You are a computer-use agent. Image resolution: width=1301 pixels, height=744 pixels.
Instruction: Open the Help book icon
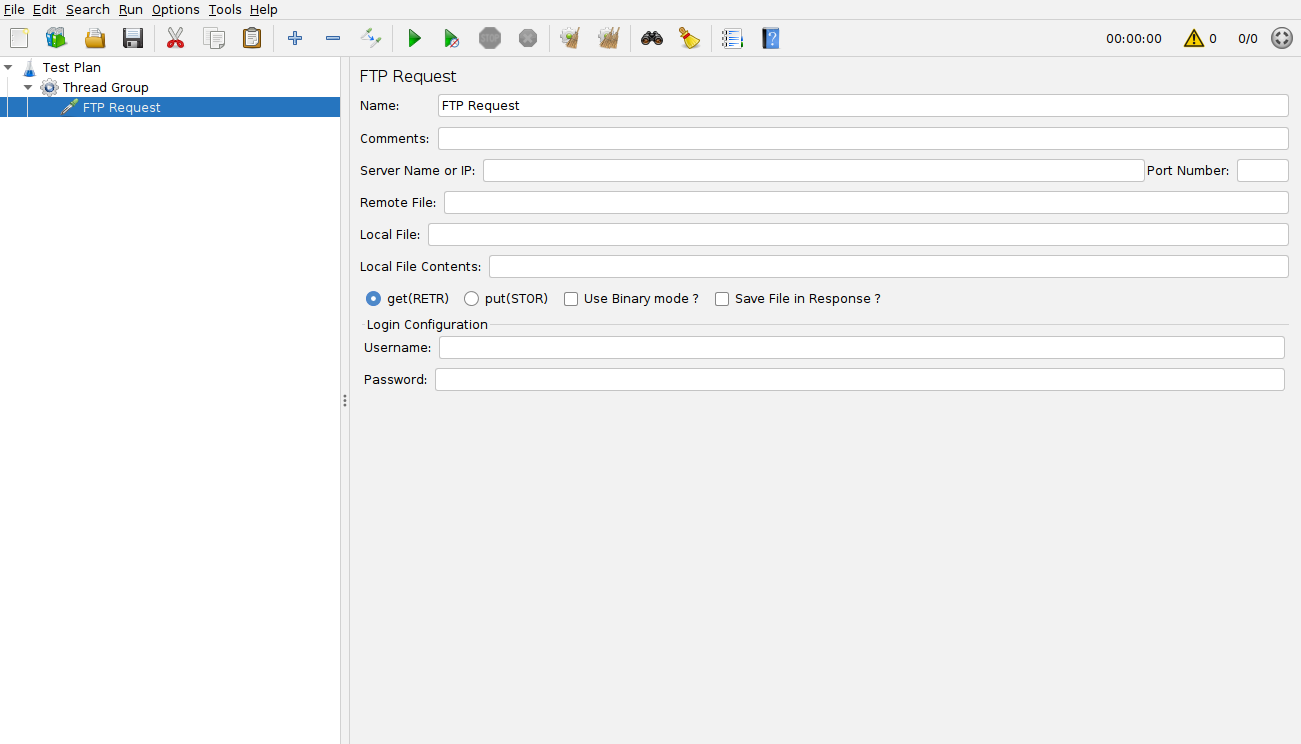point(770,38)
